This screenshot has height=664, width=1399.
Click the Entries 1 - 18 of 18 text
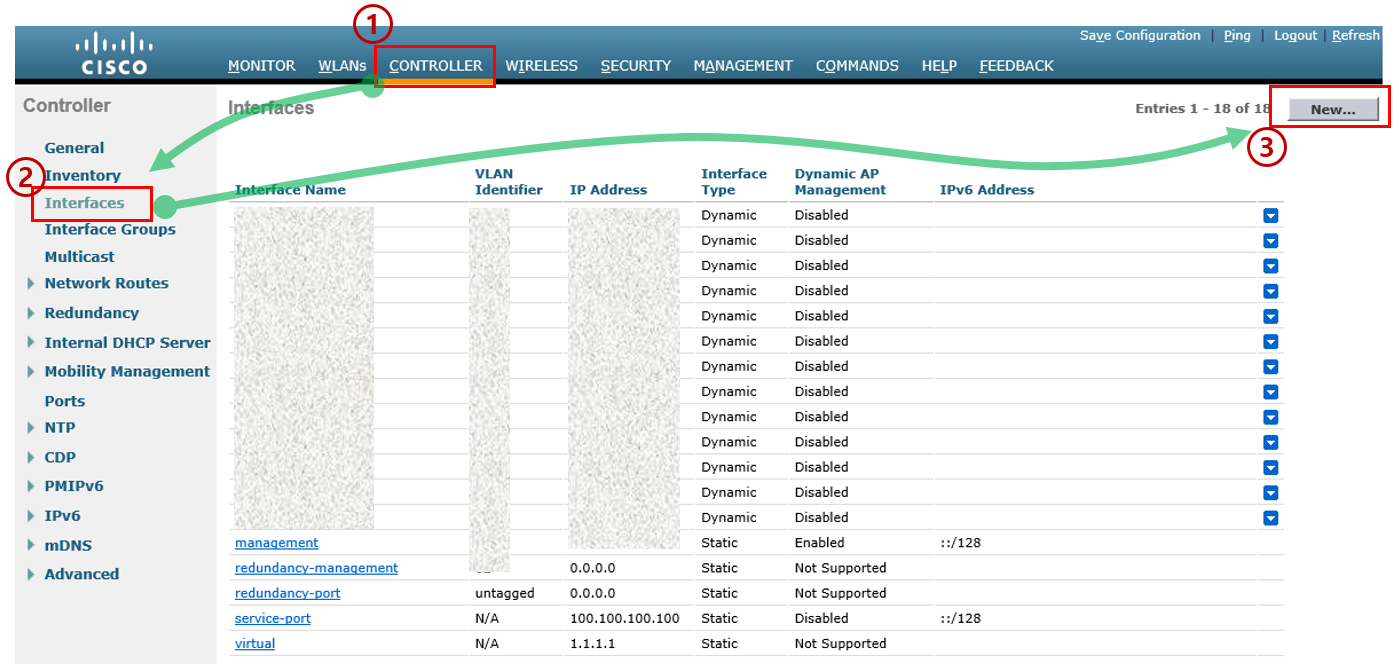tap(1203, 109)
